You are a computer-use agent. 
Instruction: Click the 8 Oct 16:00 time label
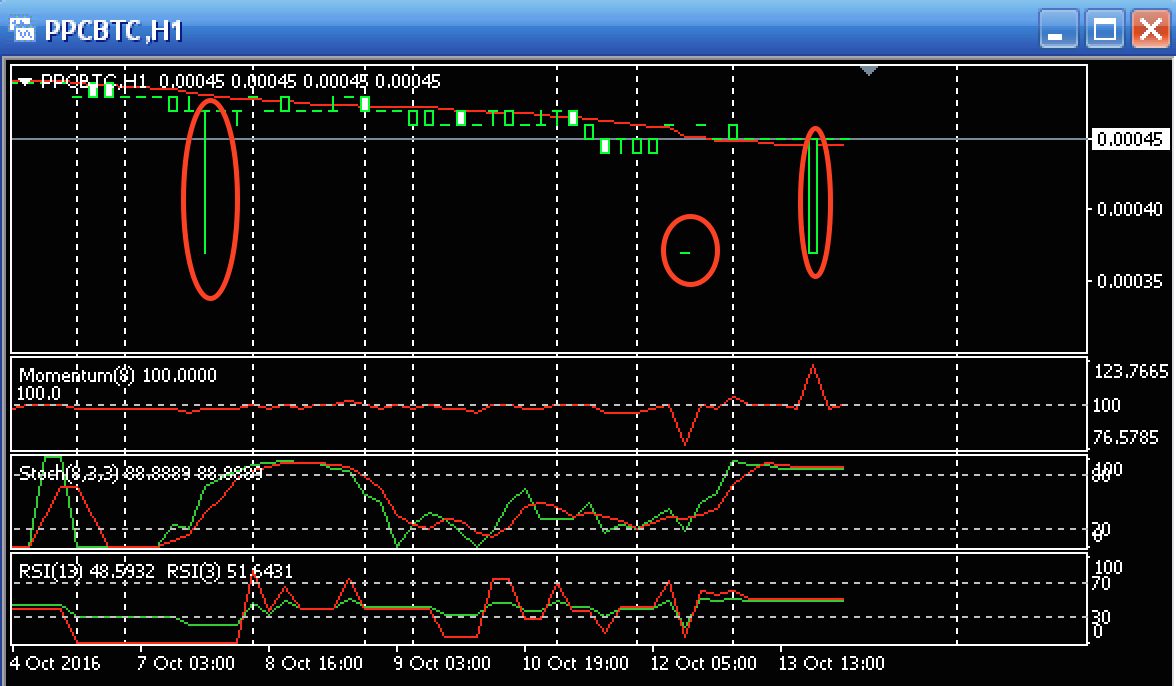[x=314, y=664]
